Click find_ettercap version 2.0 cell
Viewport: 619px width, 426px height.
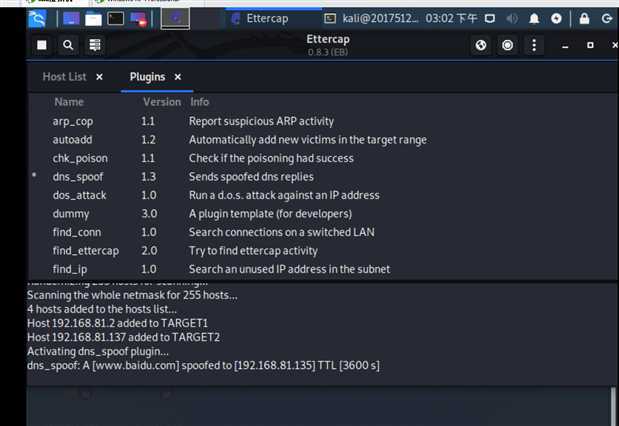(x=149, y=251)
